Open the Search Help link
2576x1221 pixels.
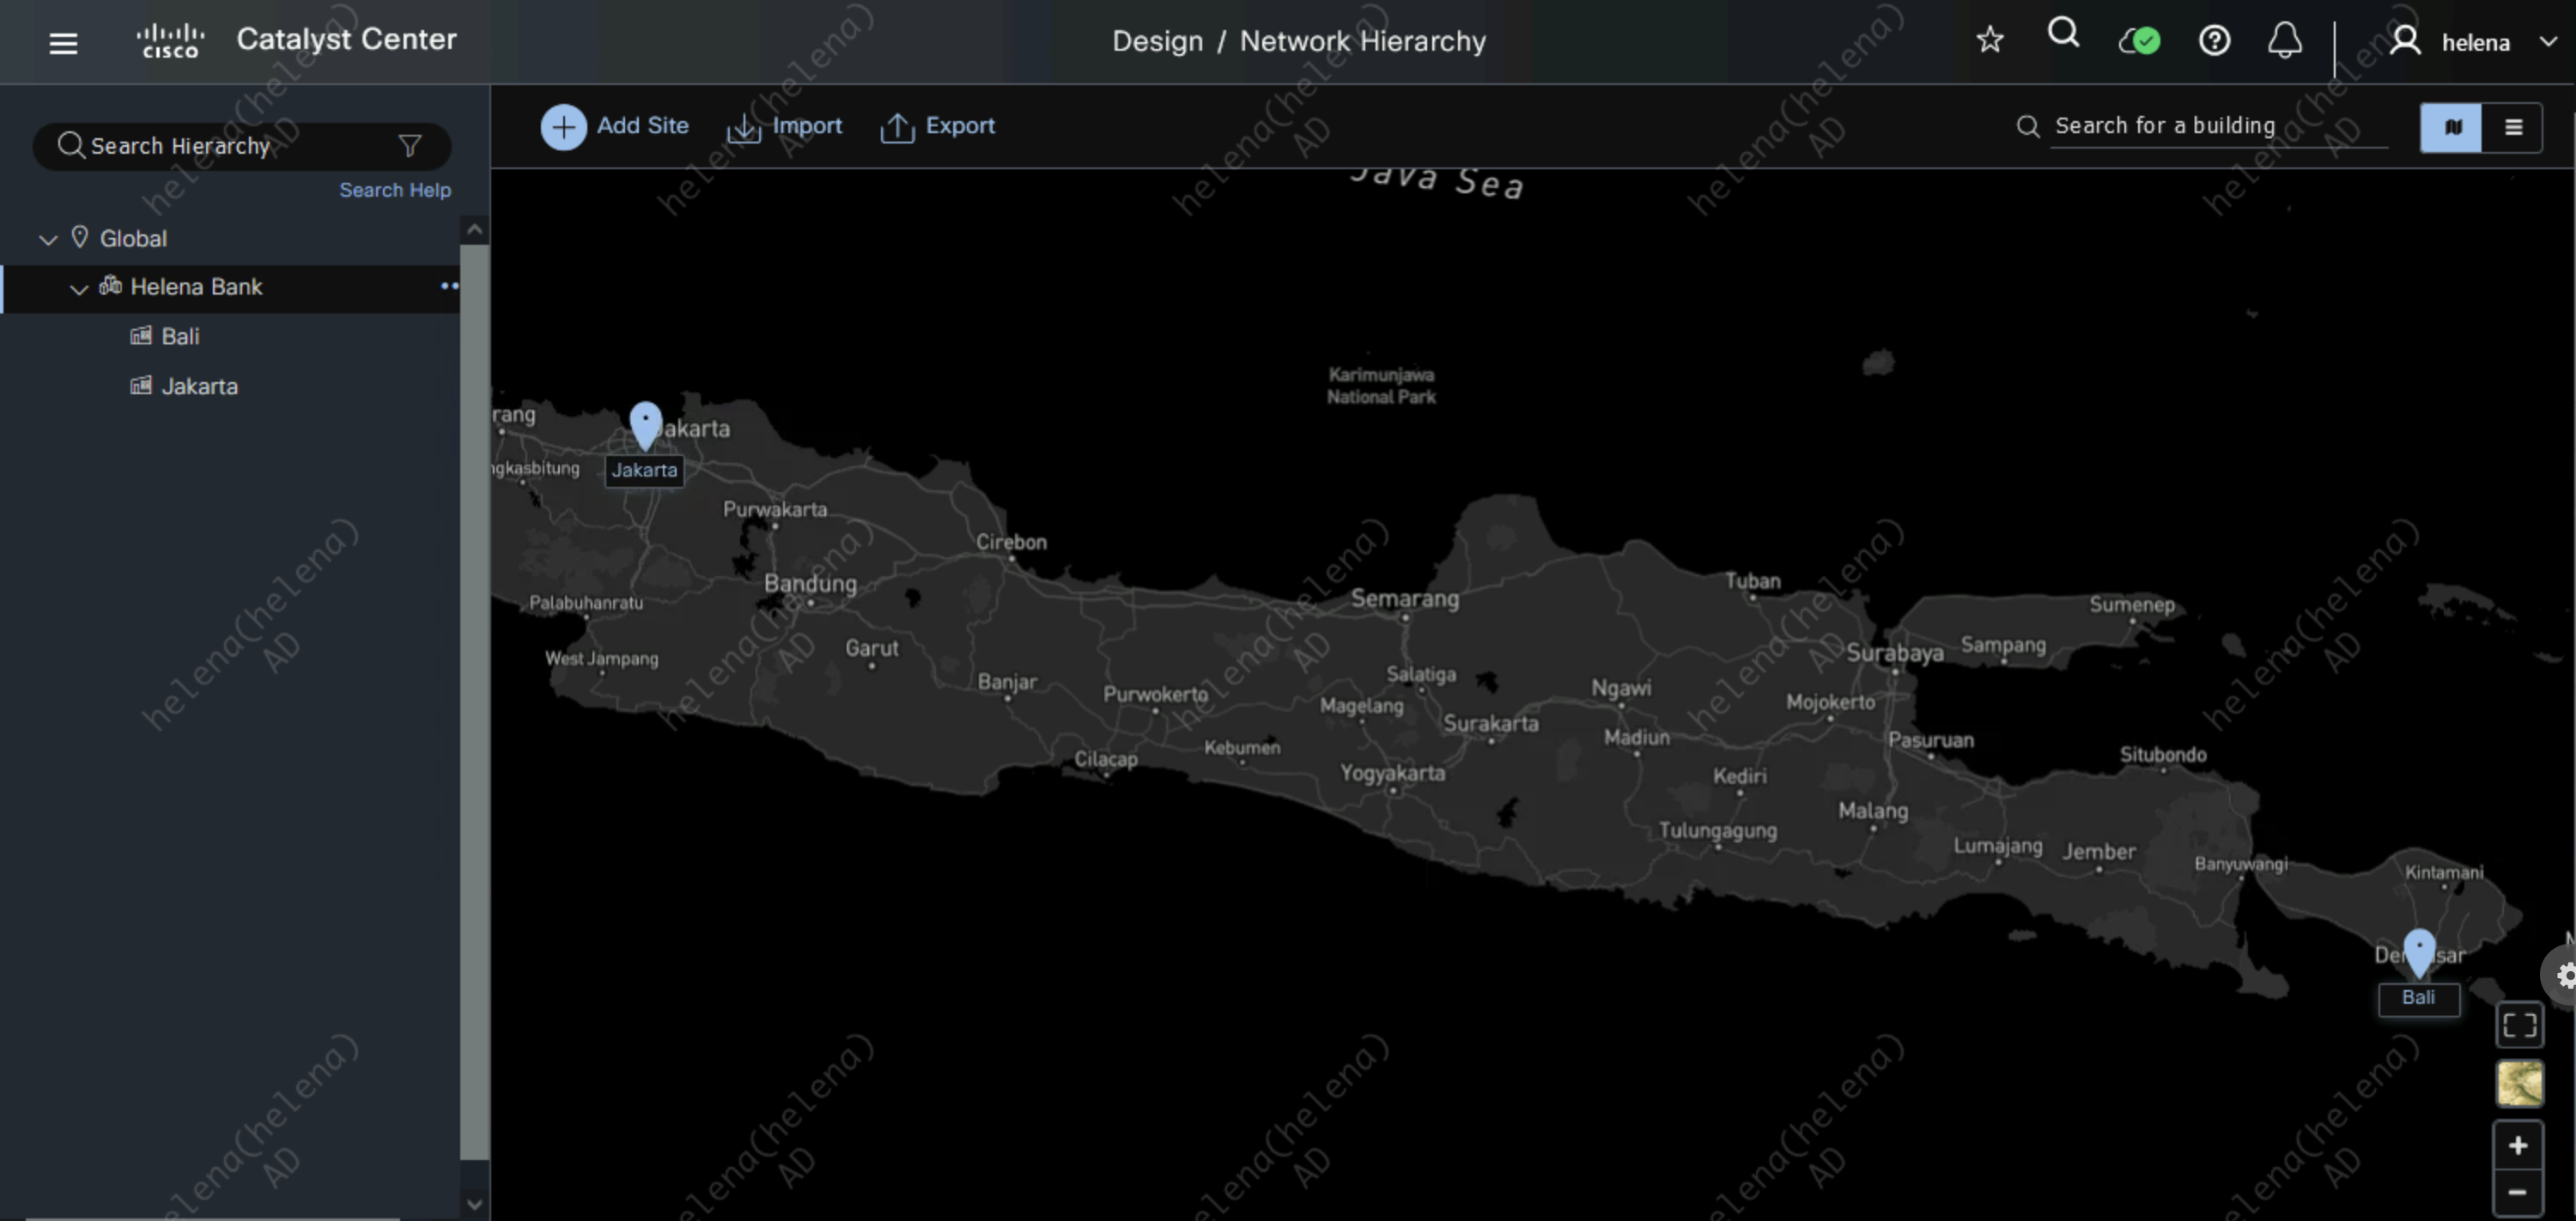(394, 190)
